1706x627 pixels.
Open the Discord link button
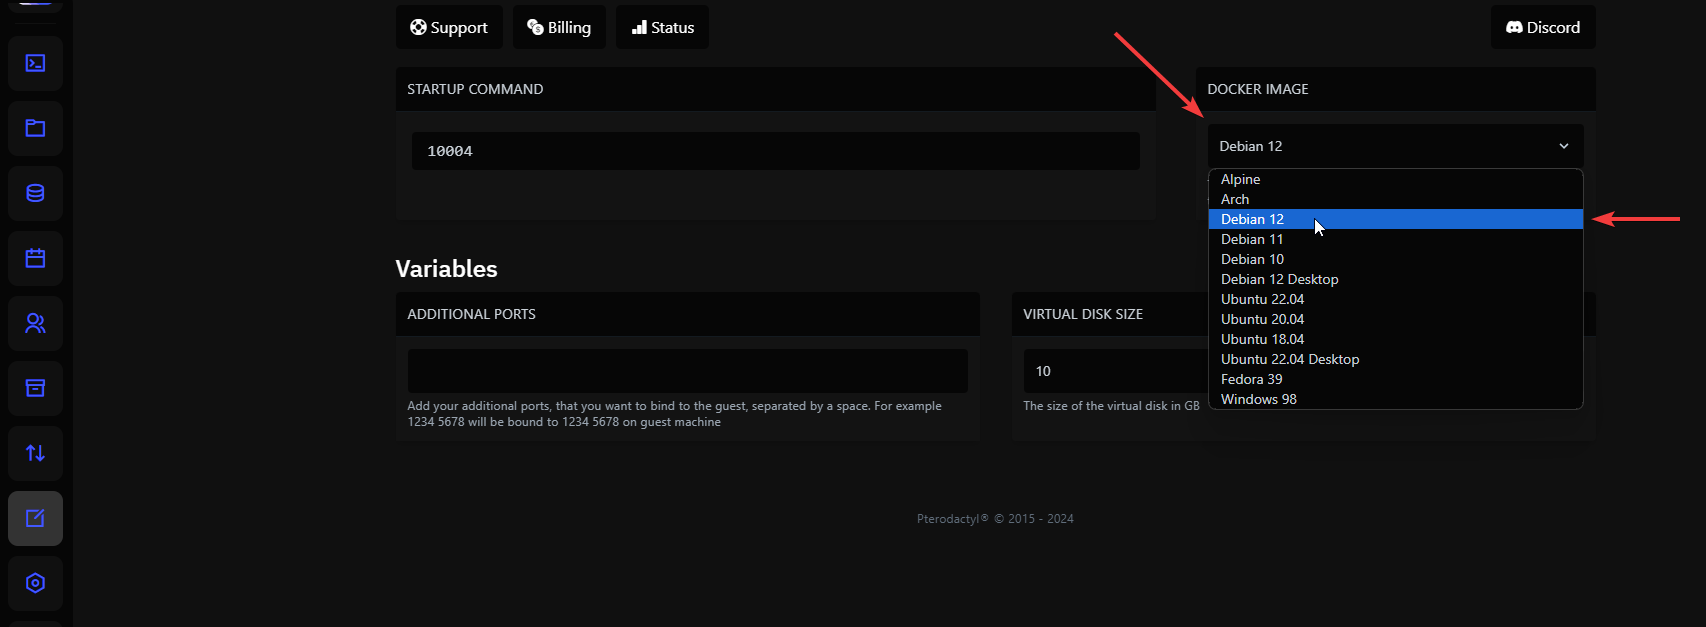click(x=1543, y=27)
